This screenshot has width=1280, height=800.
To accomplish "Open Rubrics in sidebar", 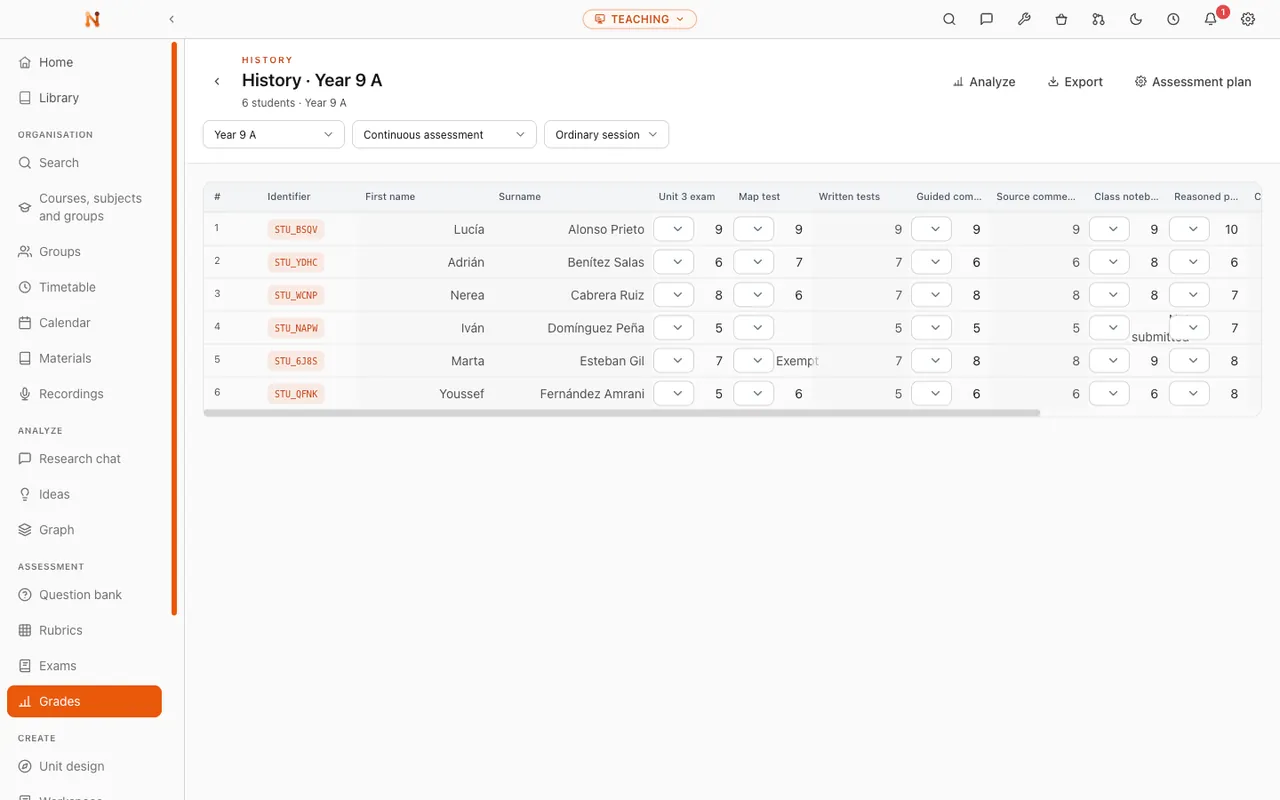I will [84, 630].
